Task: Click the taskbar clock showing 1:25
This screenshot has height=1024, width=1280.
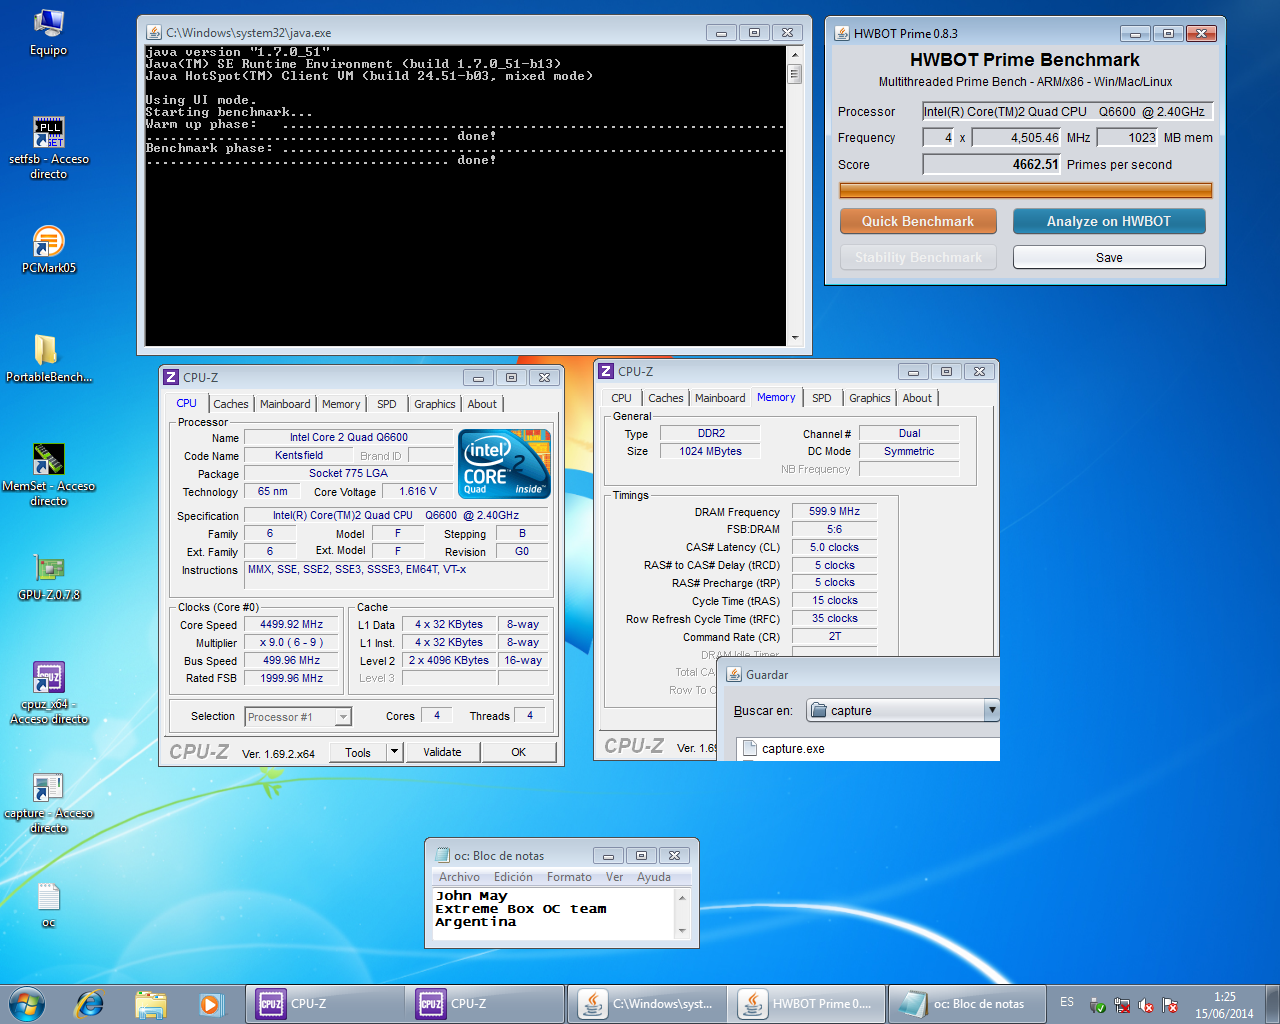Action: click(x=1224, y=1005)
